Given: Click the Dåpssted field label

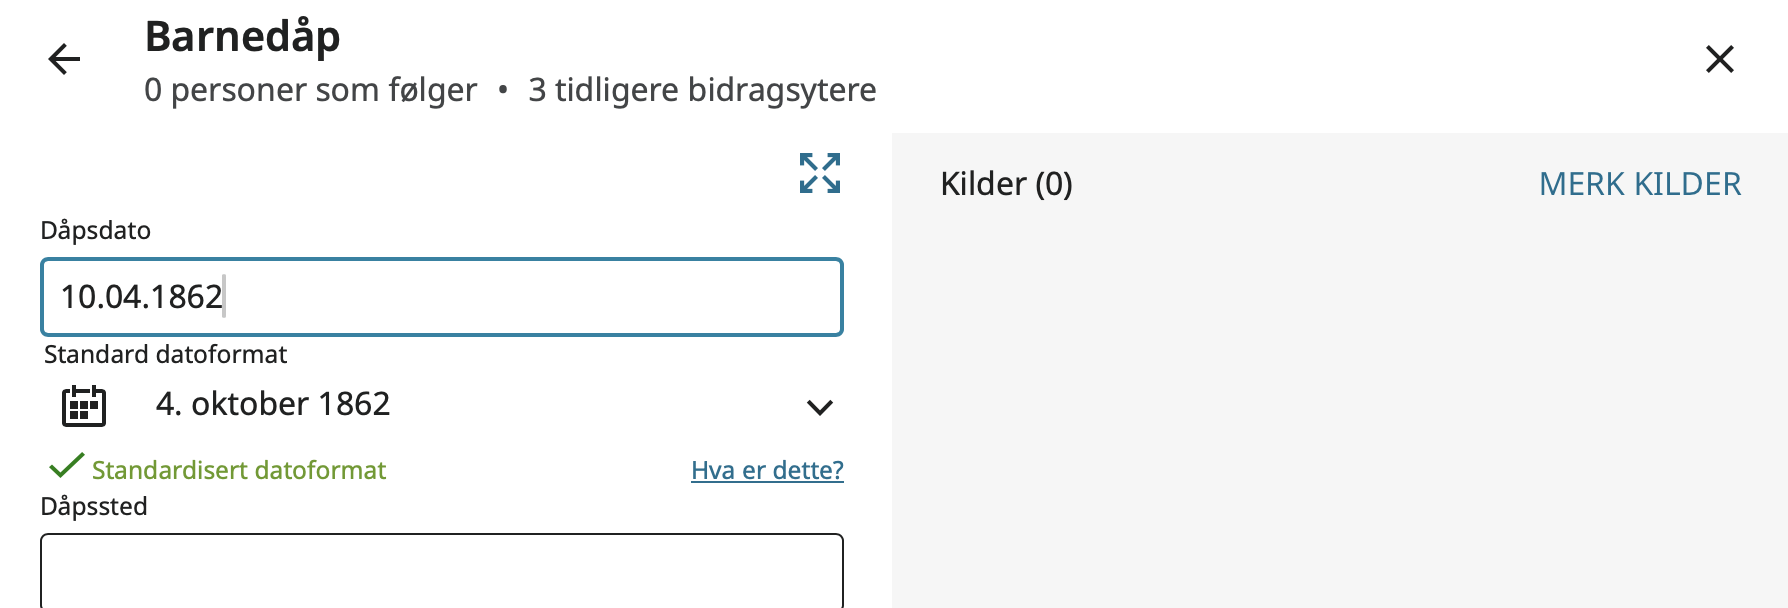Looking at the screenshot, I should coord(94,507).
